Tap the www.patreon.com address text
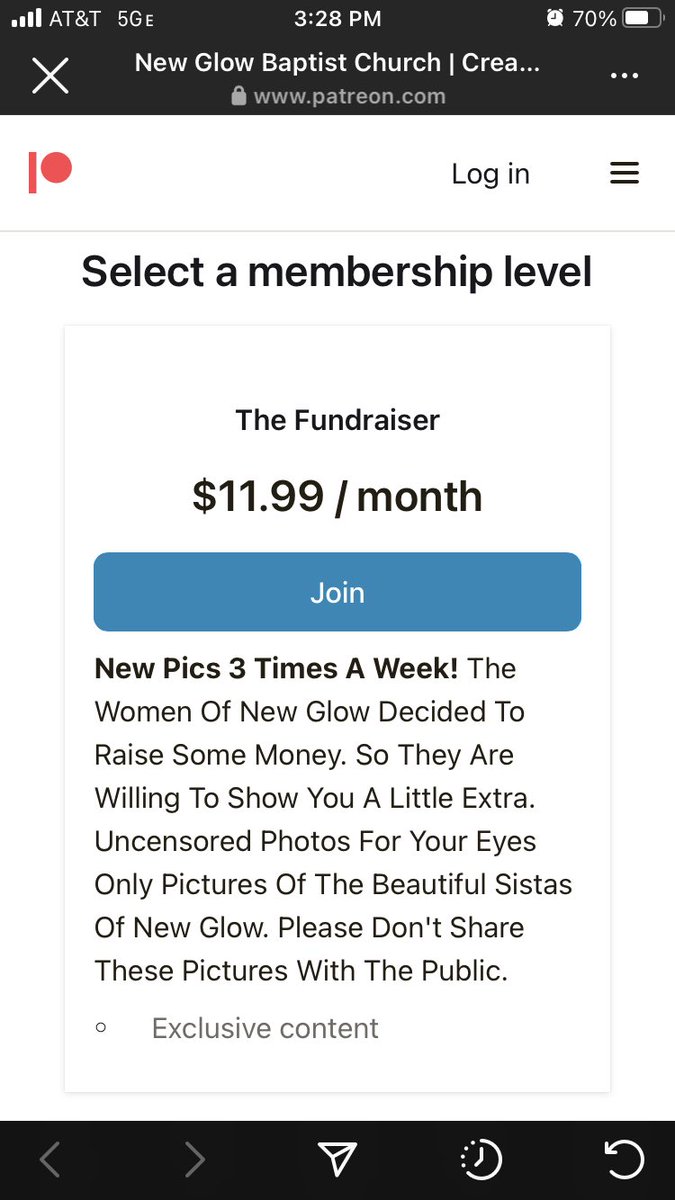 [349, 97]
